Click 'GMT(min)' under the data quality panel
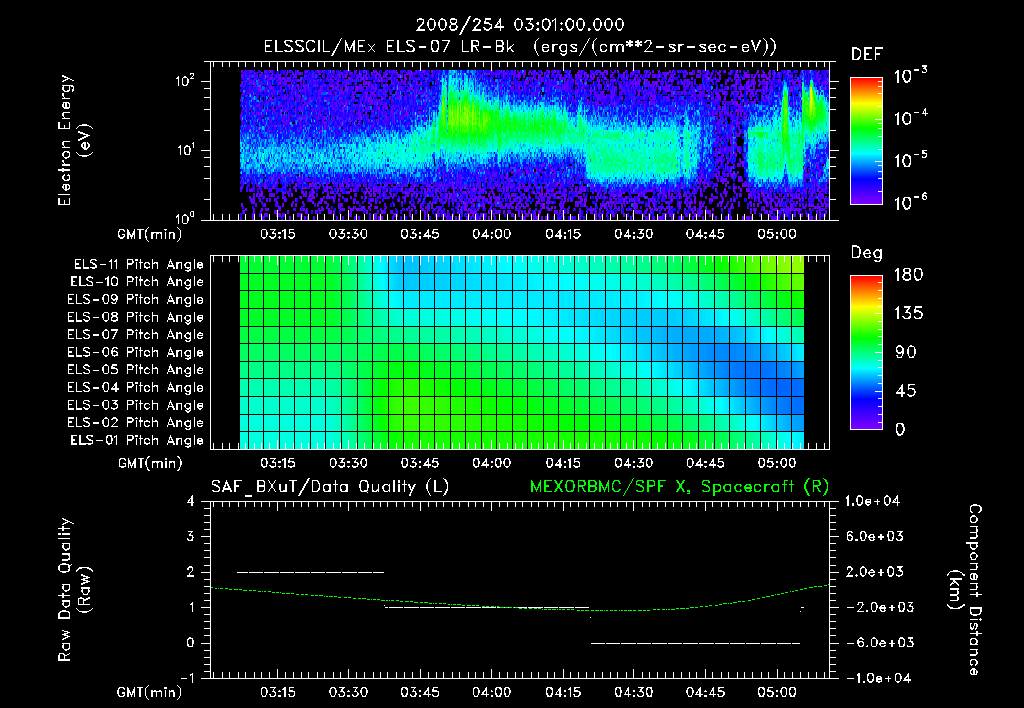The image size is (1024, 708). [149, 692]
